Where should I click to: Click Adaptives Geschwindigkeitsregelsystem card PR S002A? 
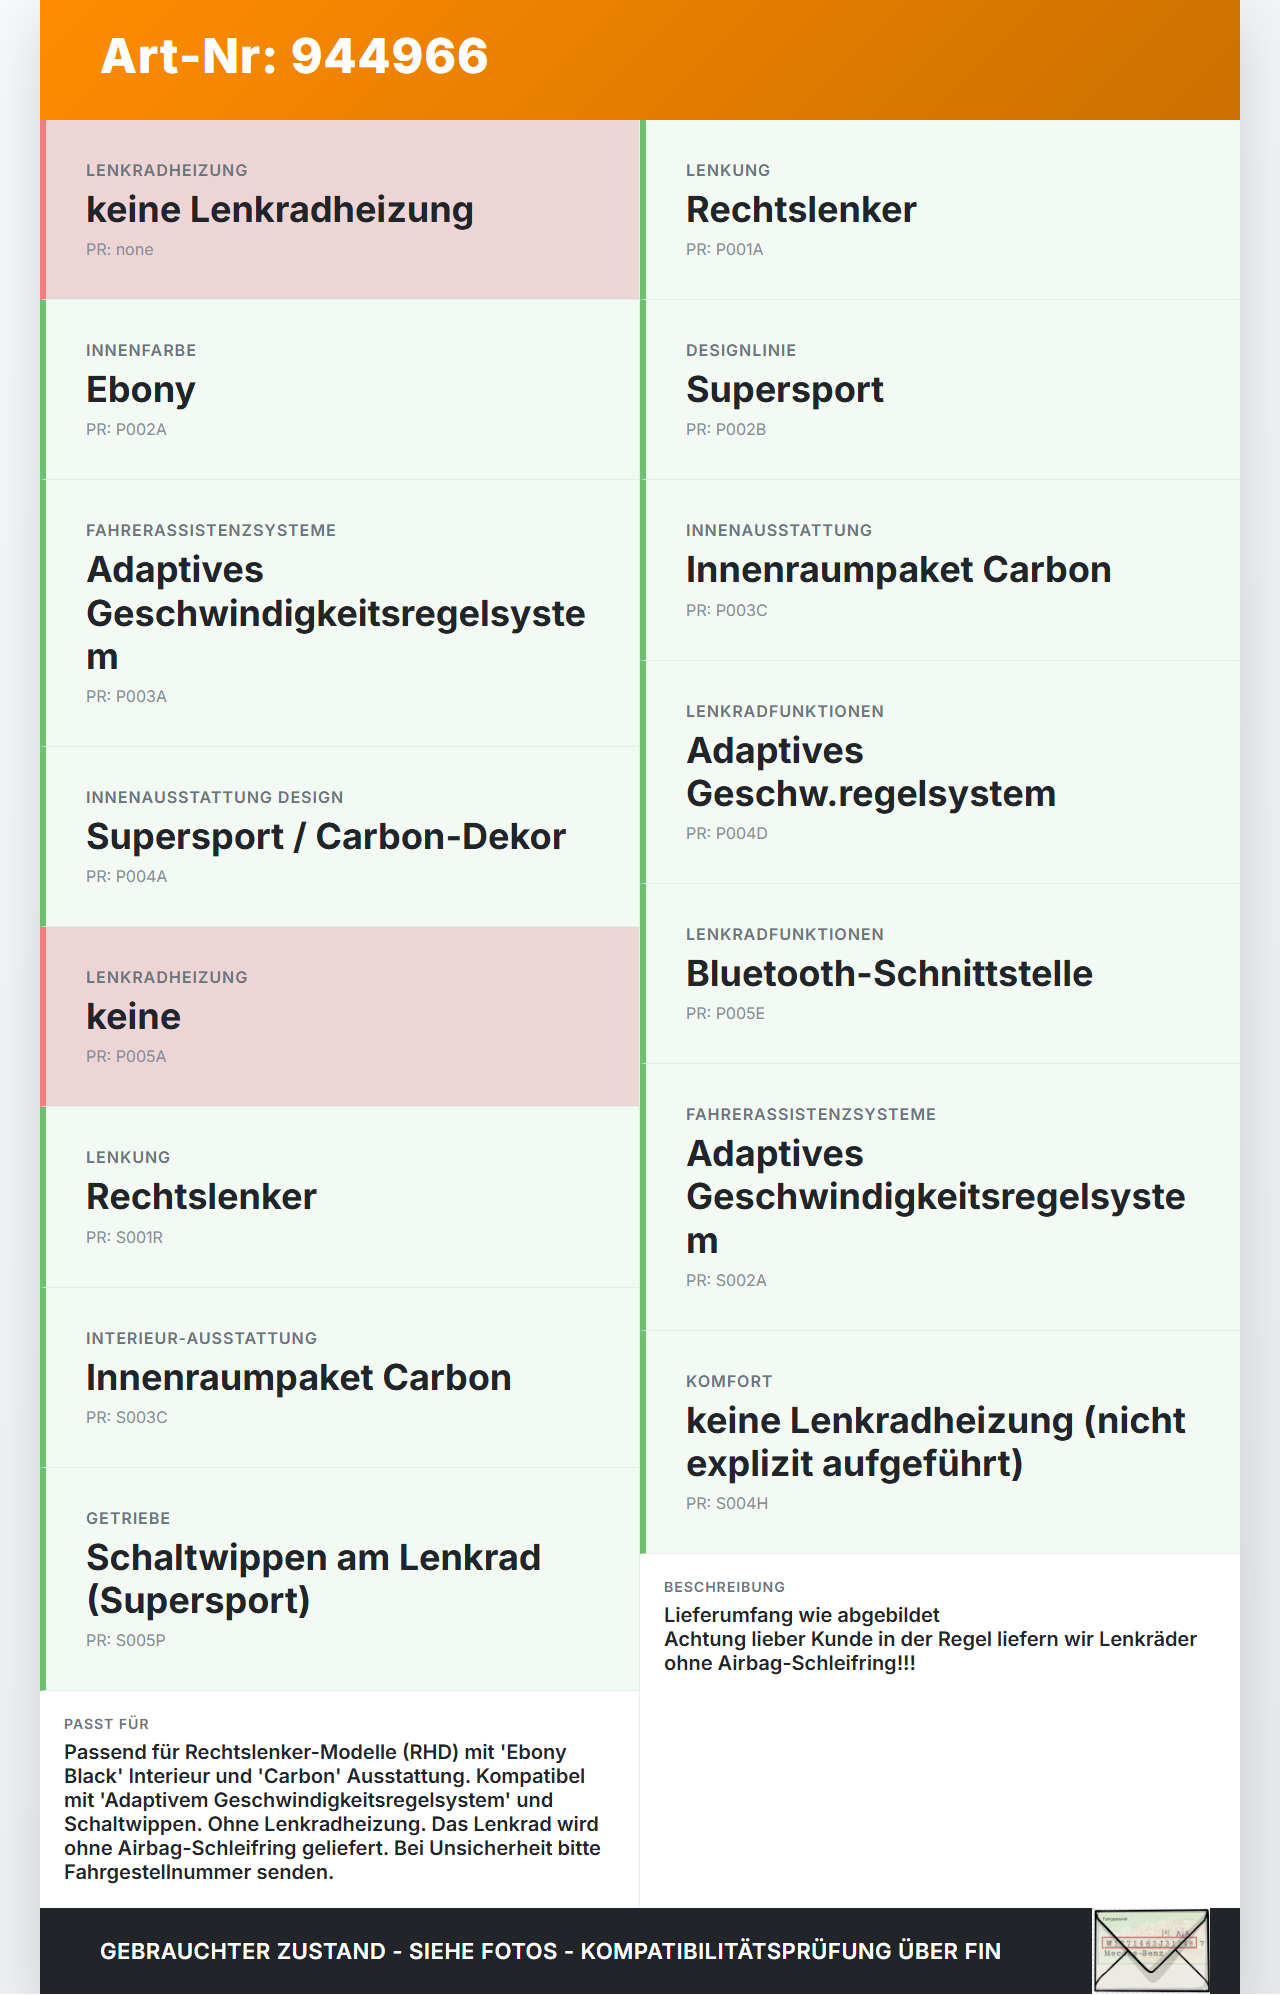click(x=940, y=1197)
